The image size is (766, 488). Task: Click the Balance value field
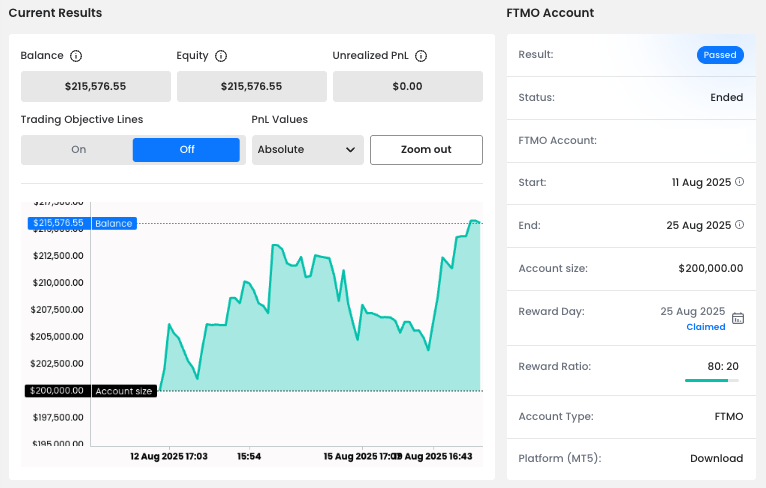click(95, 86)
